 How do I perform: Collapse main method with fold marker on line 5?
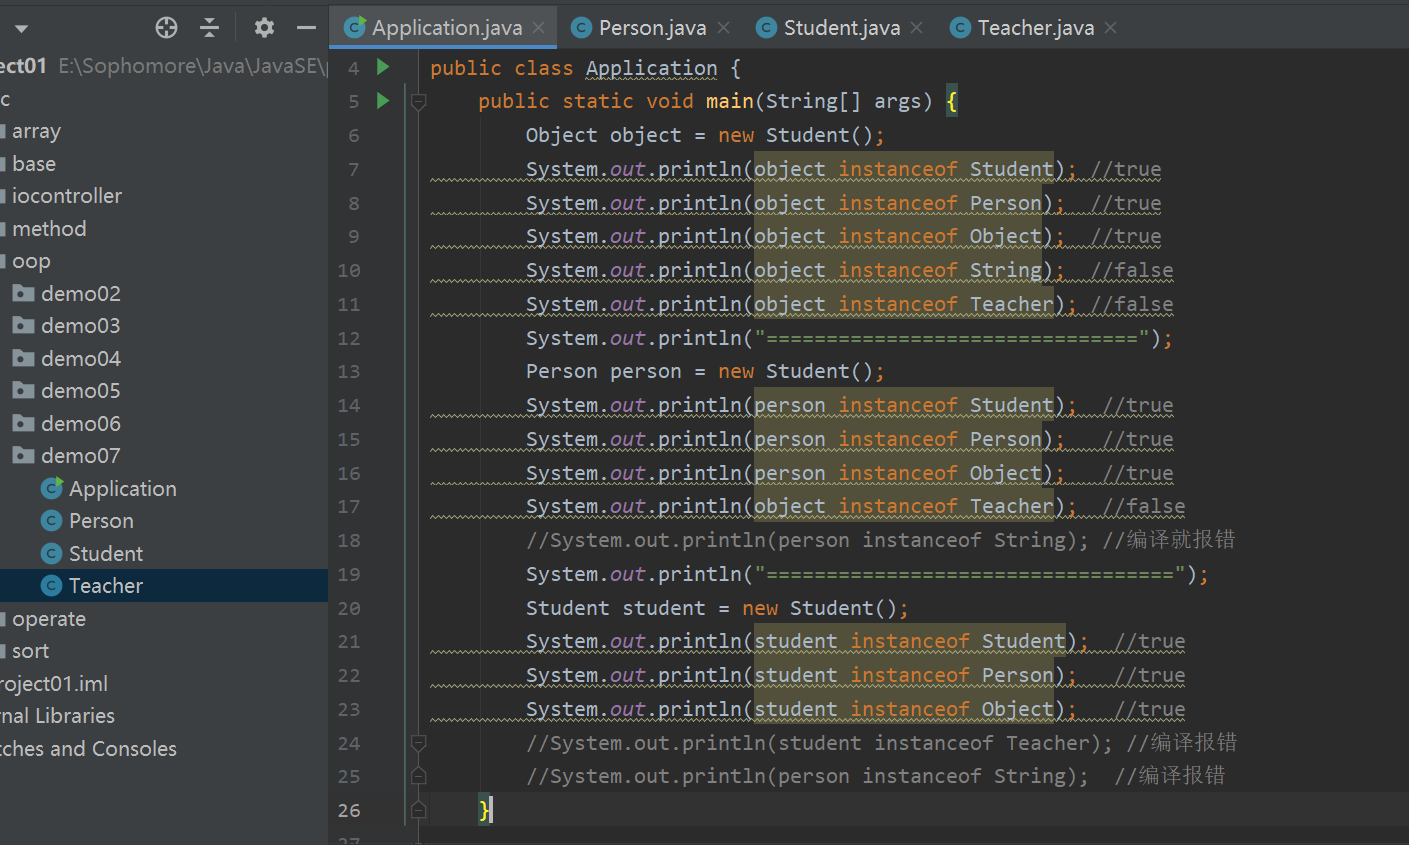tap(419, 101)
